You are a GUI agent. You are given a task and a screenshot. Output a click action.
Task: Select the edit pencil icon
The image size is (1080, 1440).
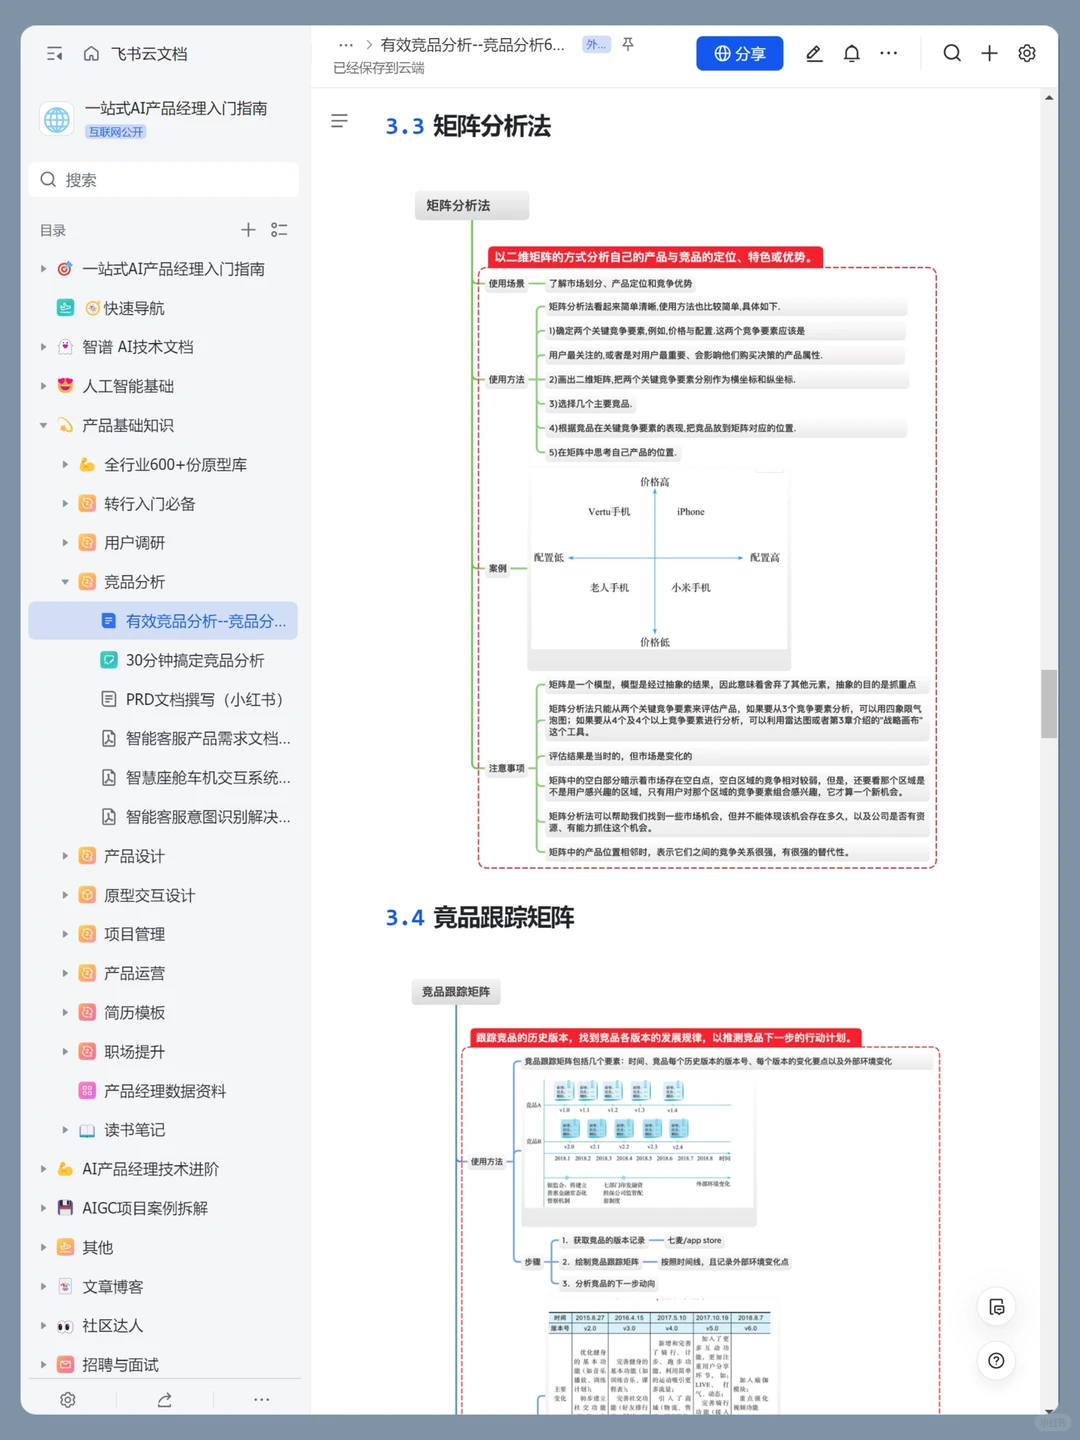[813, 54]
